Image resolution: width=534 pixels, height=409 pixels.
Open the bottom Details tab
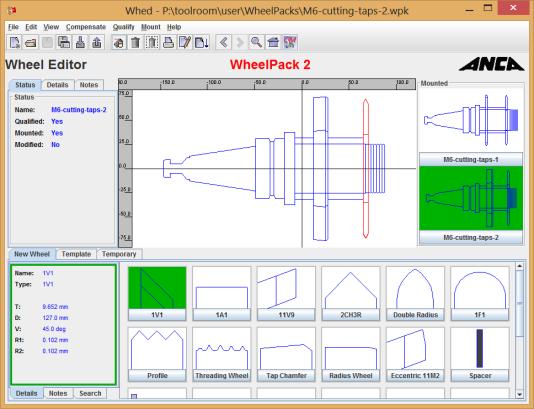tap(27, 393)
